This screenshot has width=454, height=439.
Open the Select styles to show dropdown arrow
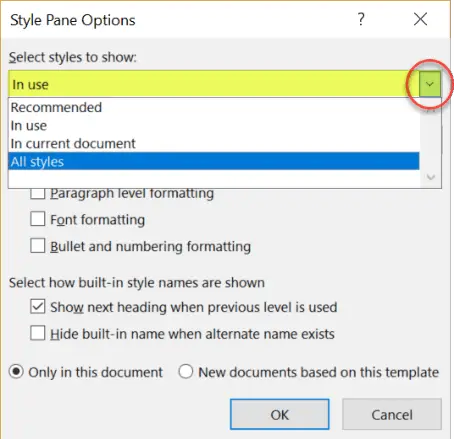(x=430, y=84)
